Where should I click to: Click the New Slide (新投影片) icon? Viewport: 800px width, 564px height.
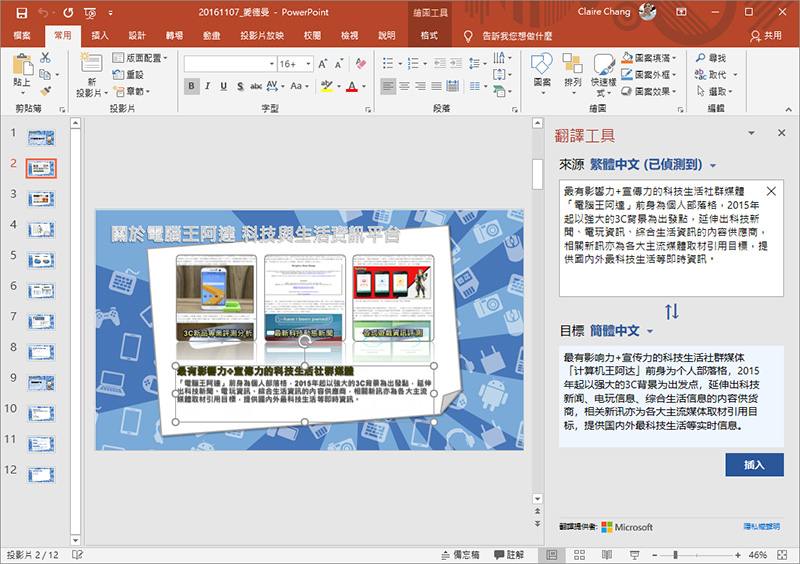(x=91, y=63)
